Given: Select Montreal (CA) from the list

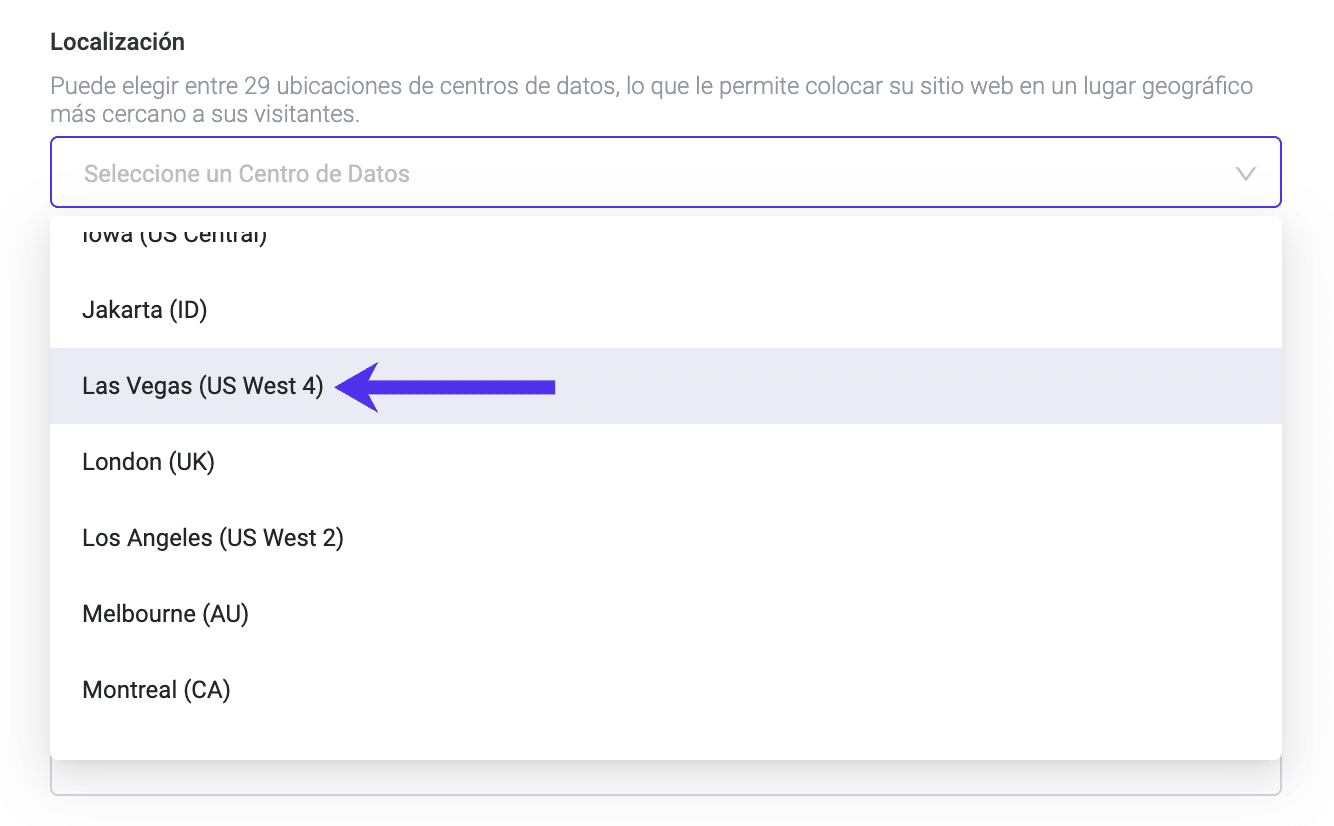Looking at the screenshot, I should click(x=156, y=690).
